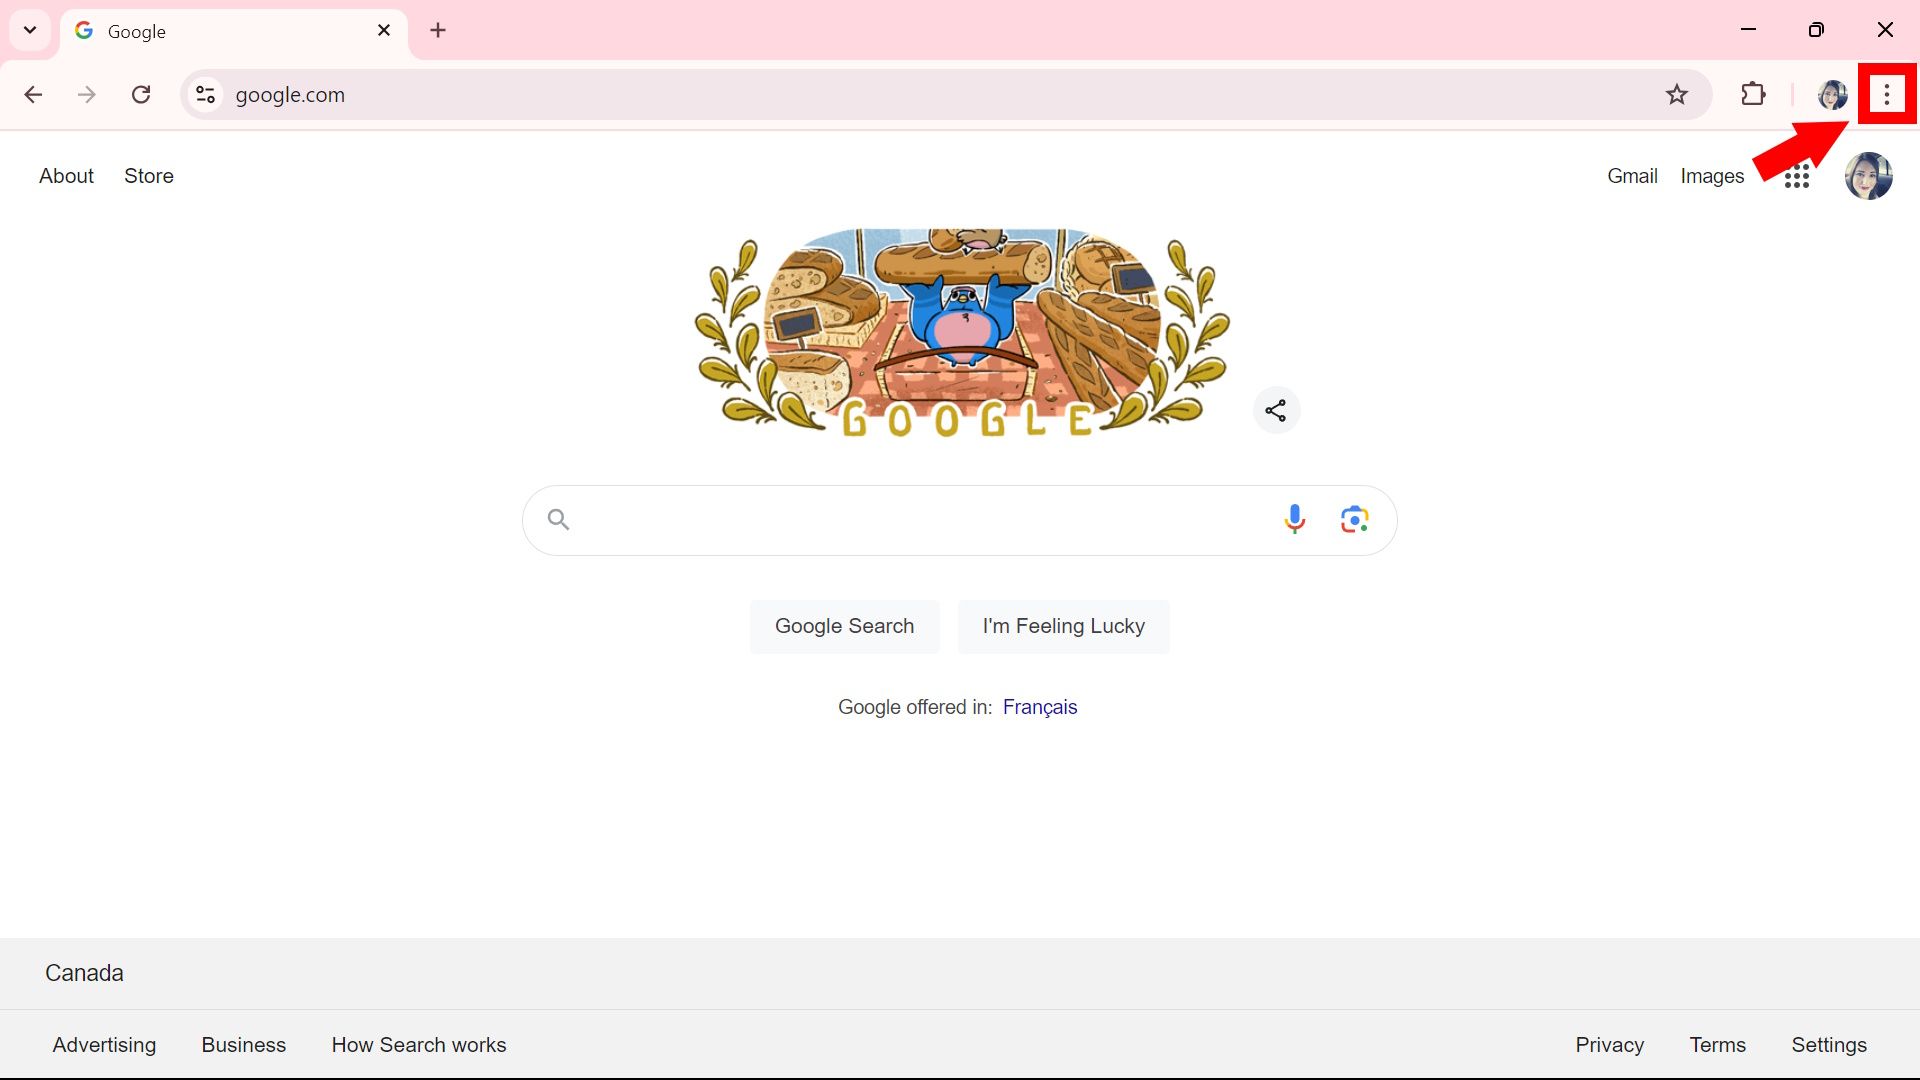1920x1080 pixels.
Task: Toggle forward navigation arrow button
Action: tap(86, 94)
